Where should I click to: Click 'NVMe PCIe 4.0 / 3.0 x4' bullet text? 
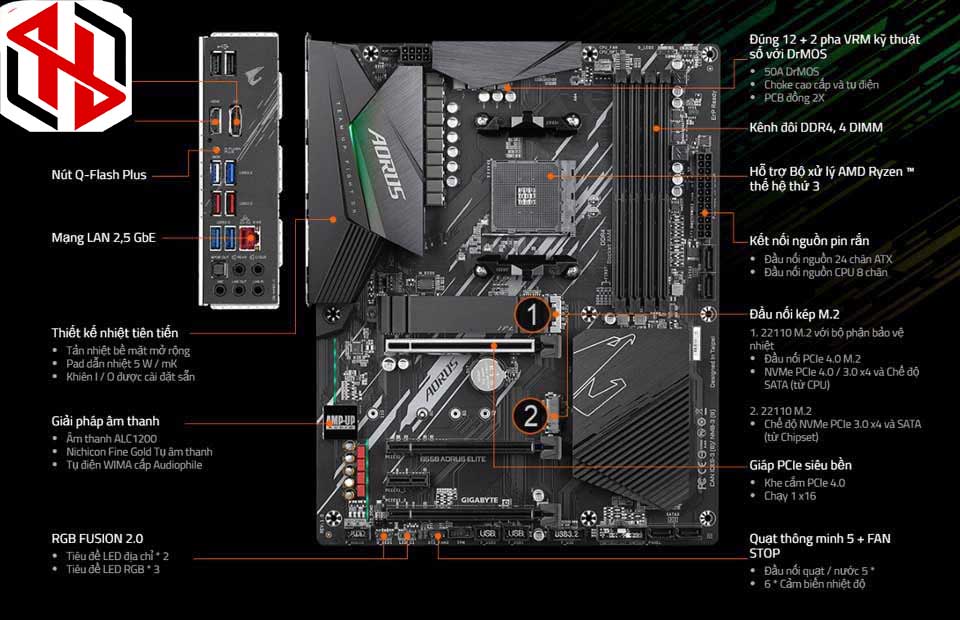pos(841,378)
